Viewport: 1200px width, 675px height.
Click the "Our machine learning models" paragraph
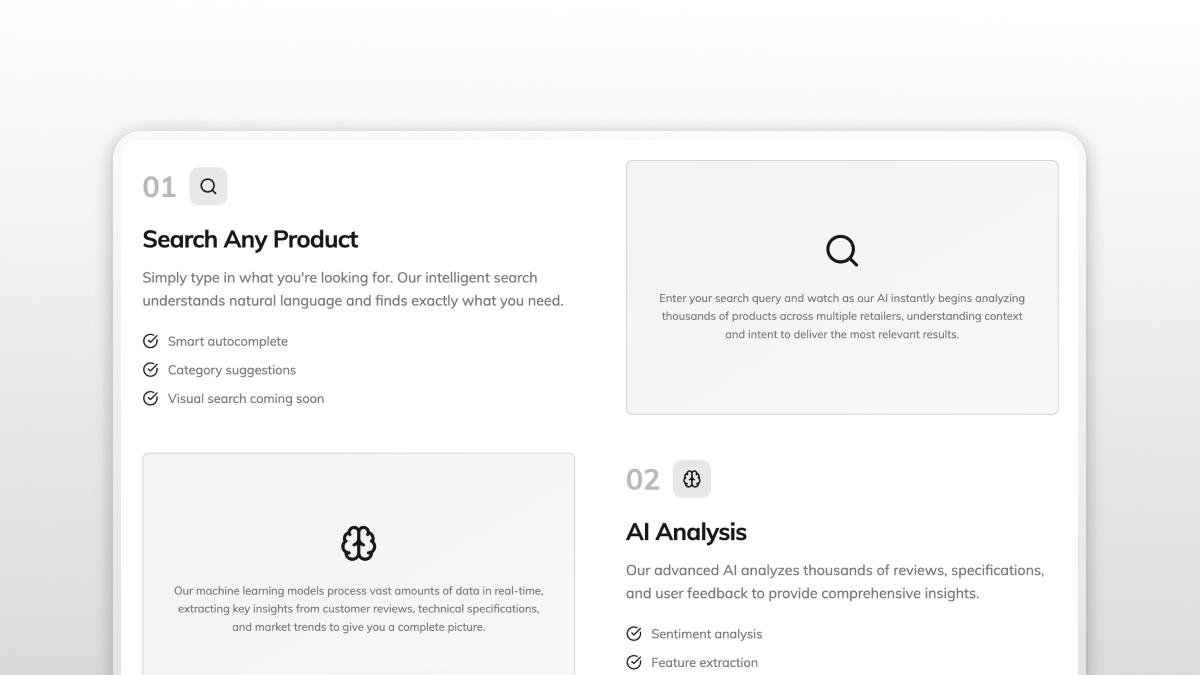pyautogui.click(x=358, y=609)
